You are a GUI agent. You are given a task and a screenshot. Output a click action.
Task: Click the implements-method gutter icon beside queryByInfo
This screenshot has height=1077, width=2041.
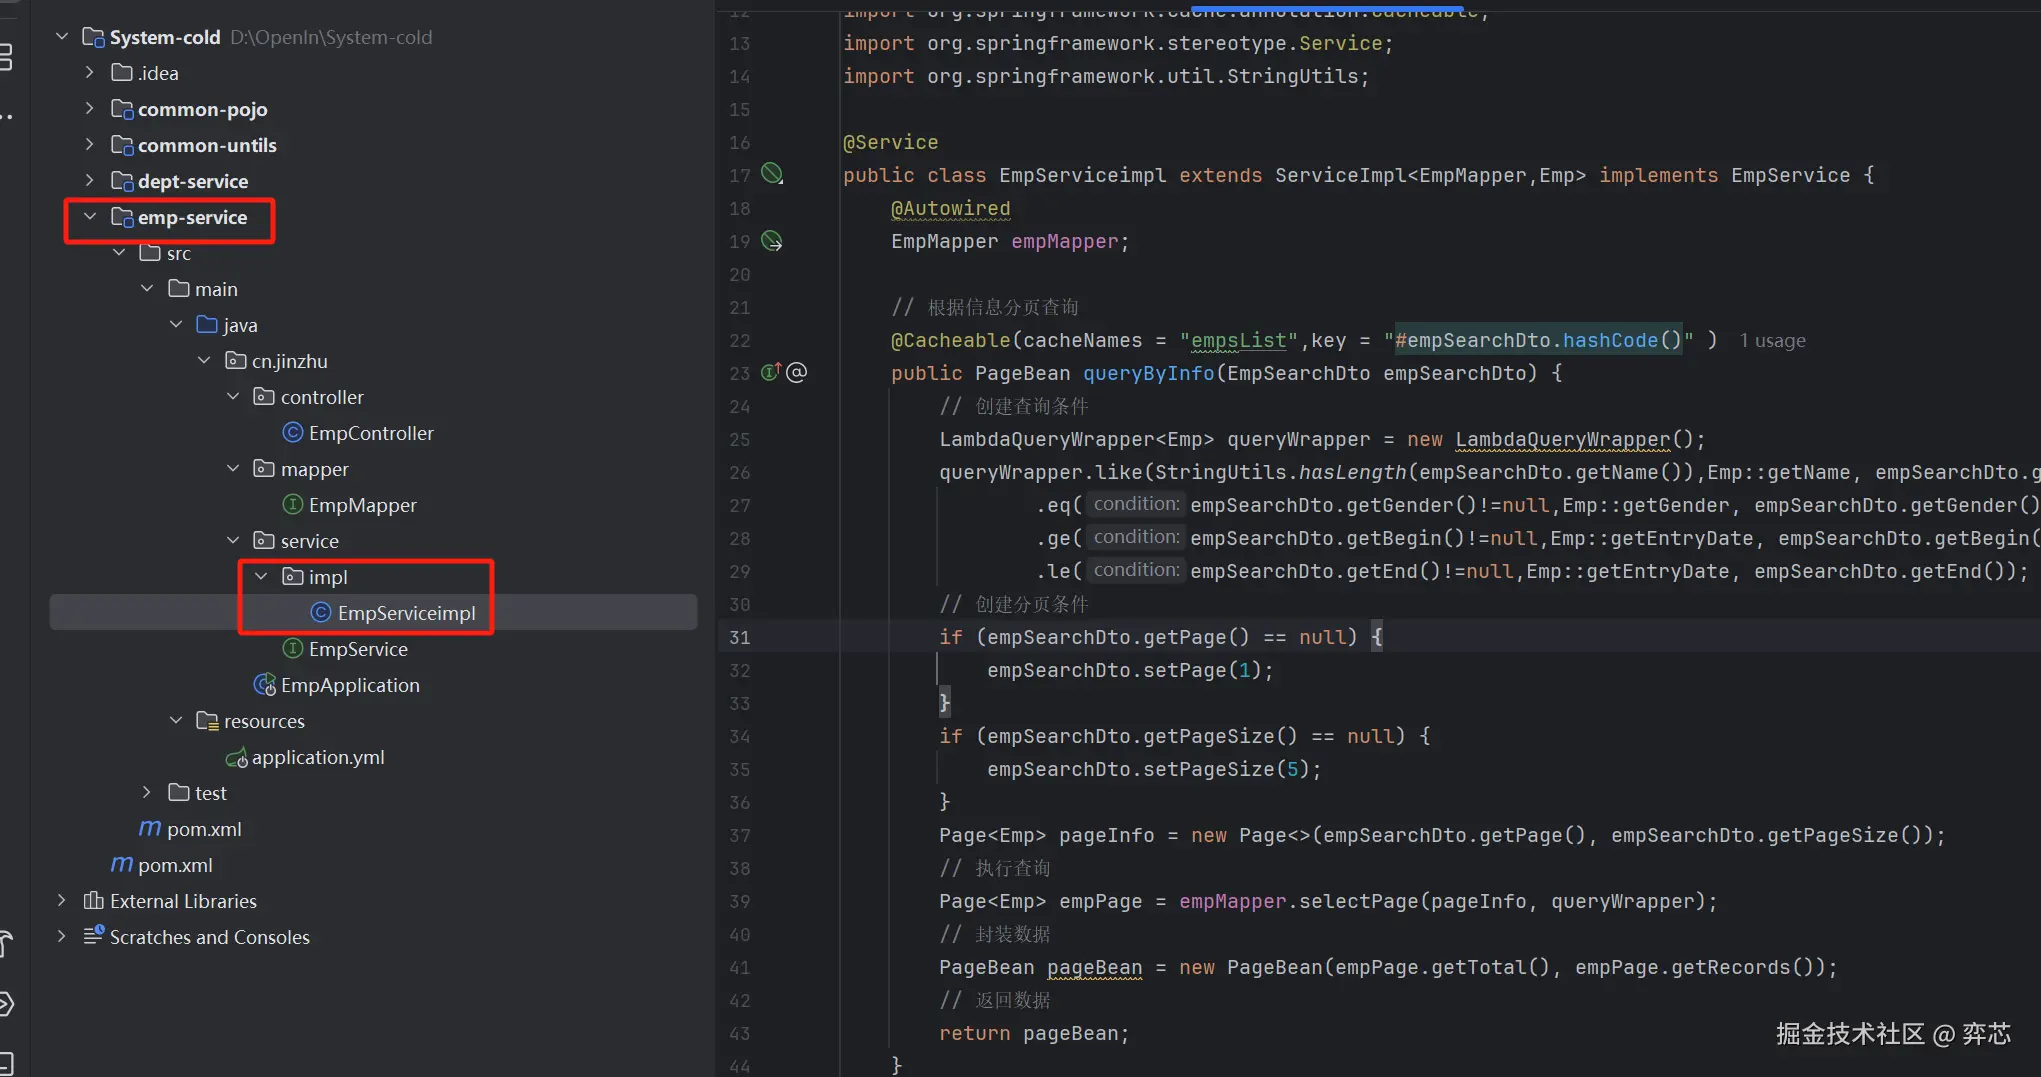click(771, 373)
